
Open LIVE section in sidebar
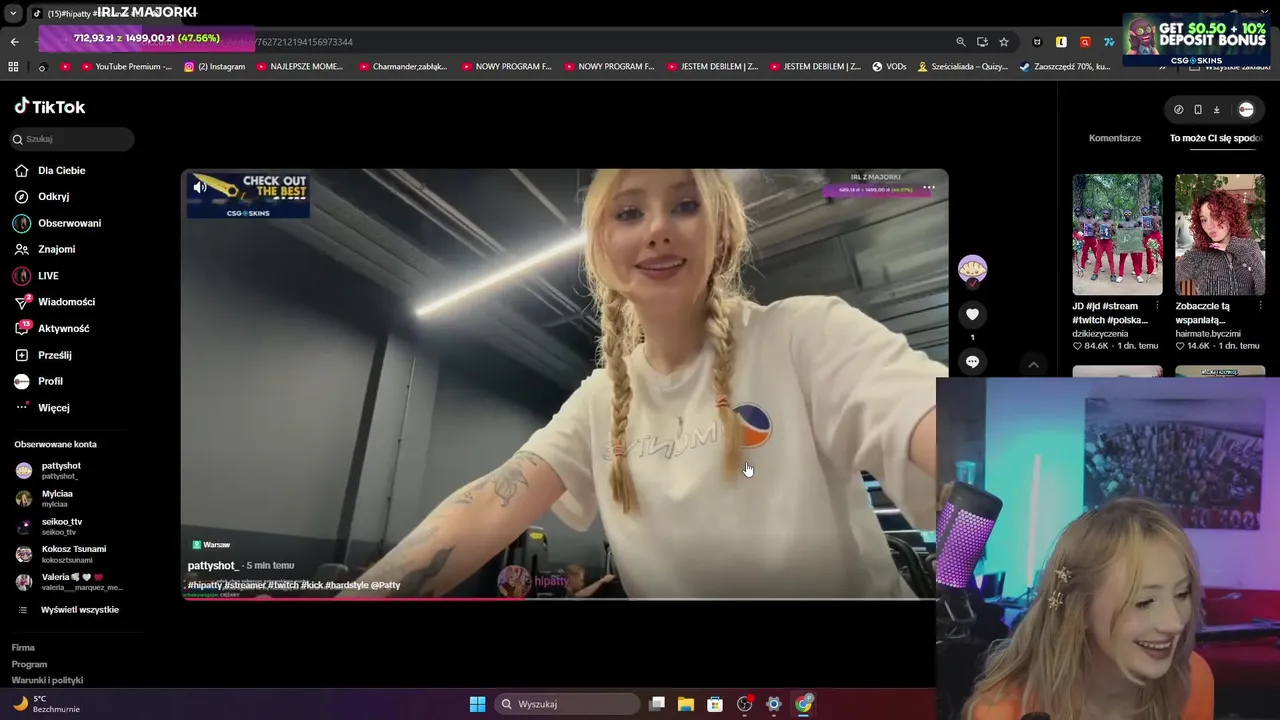tap(48, 276)
